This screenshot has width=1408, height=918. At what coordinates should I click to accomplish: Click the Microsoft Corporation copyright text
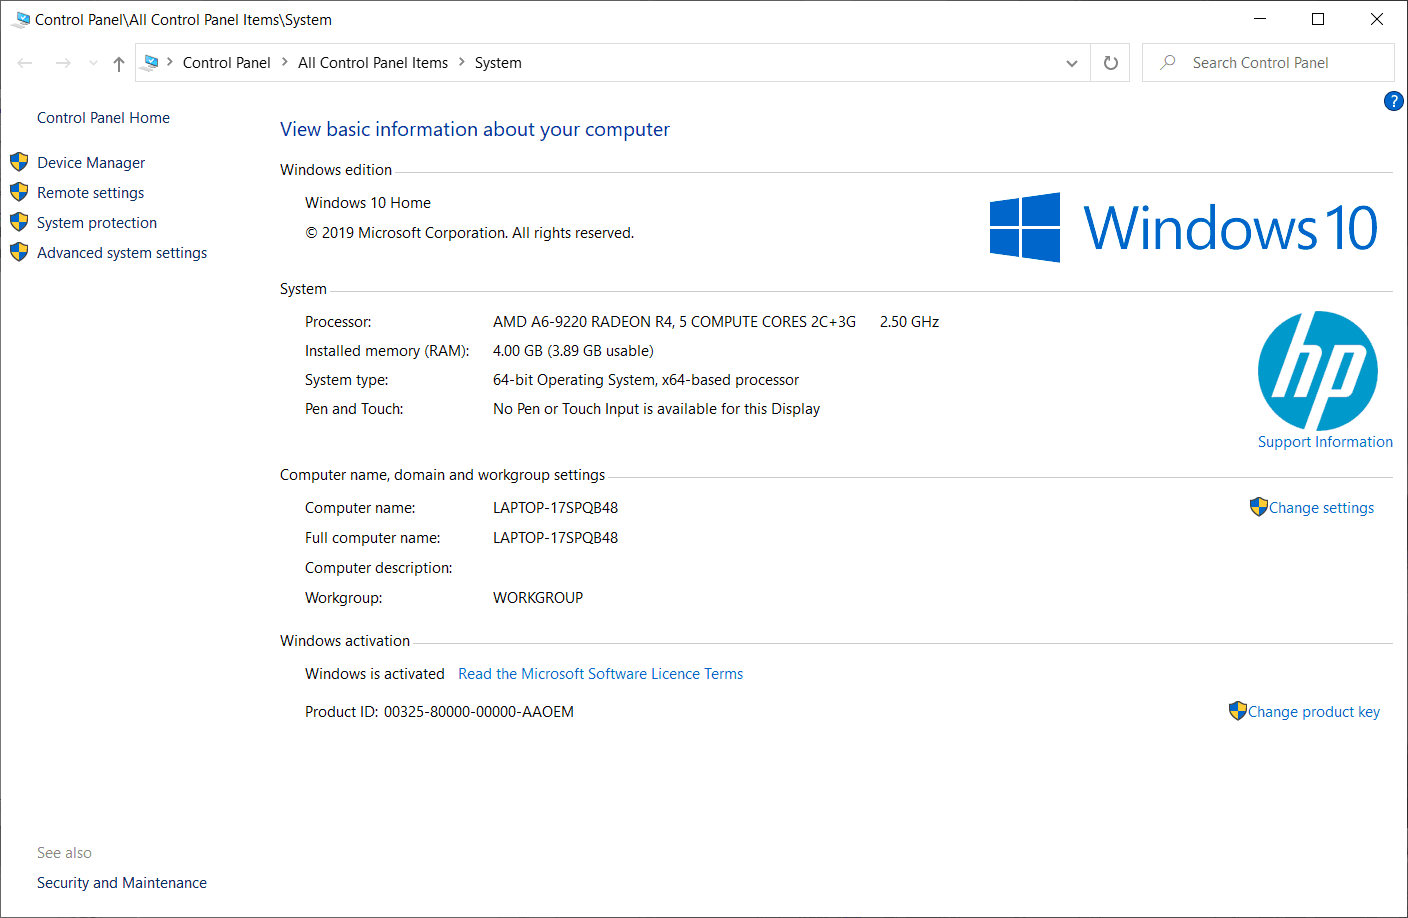[x=470, y=233]
